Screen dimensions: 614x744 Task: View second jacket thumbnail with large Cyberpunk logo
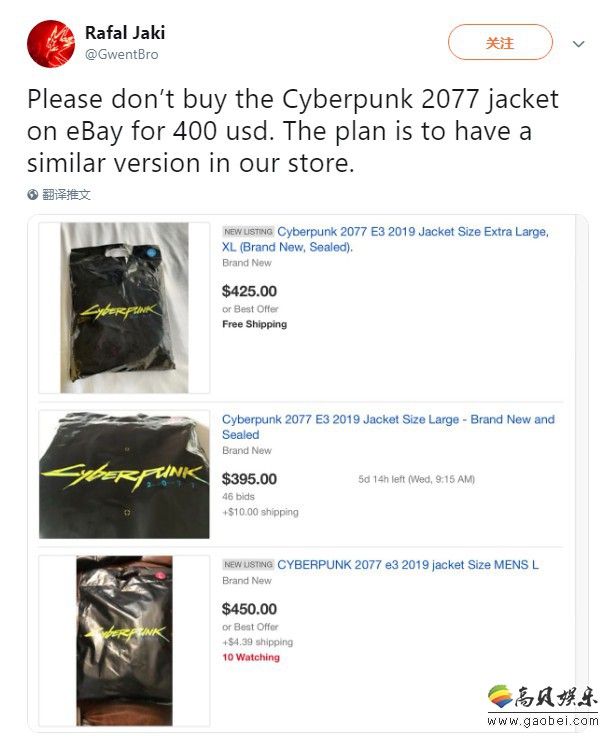pyautogui.click(x=124, y=475)
